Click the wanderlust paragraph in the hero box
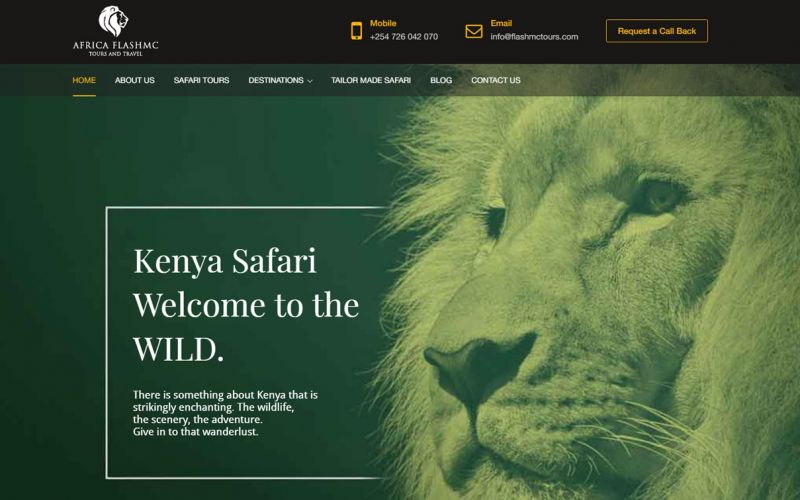The height and width of the screenshot is (500, 800). (225, 413)
